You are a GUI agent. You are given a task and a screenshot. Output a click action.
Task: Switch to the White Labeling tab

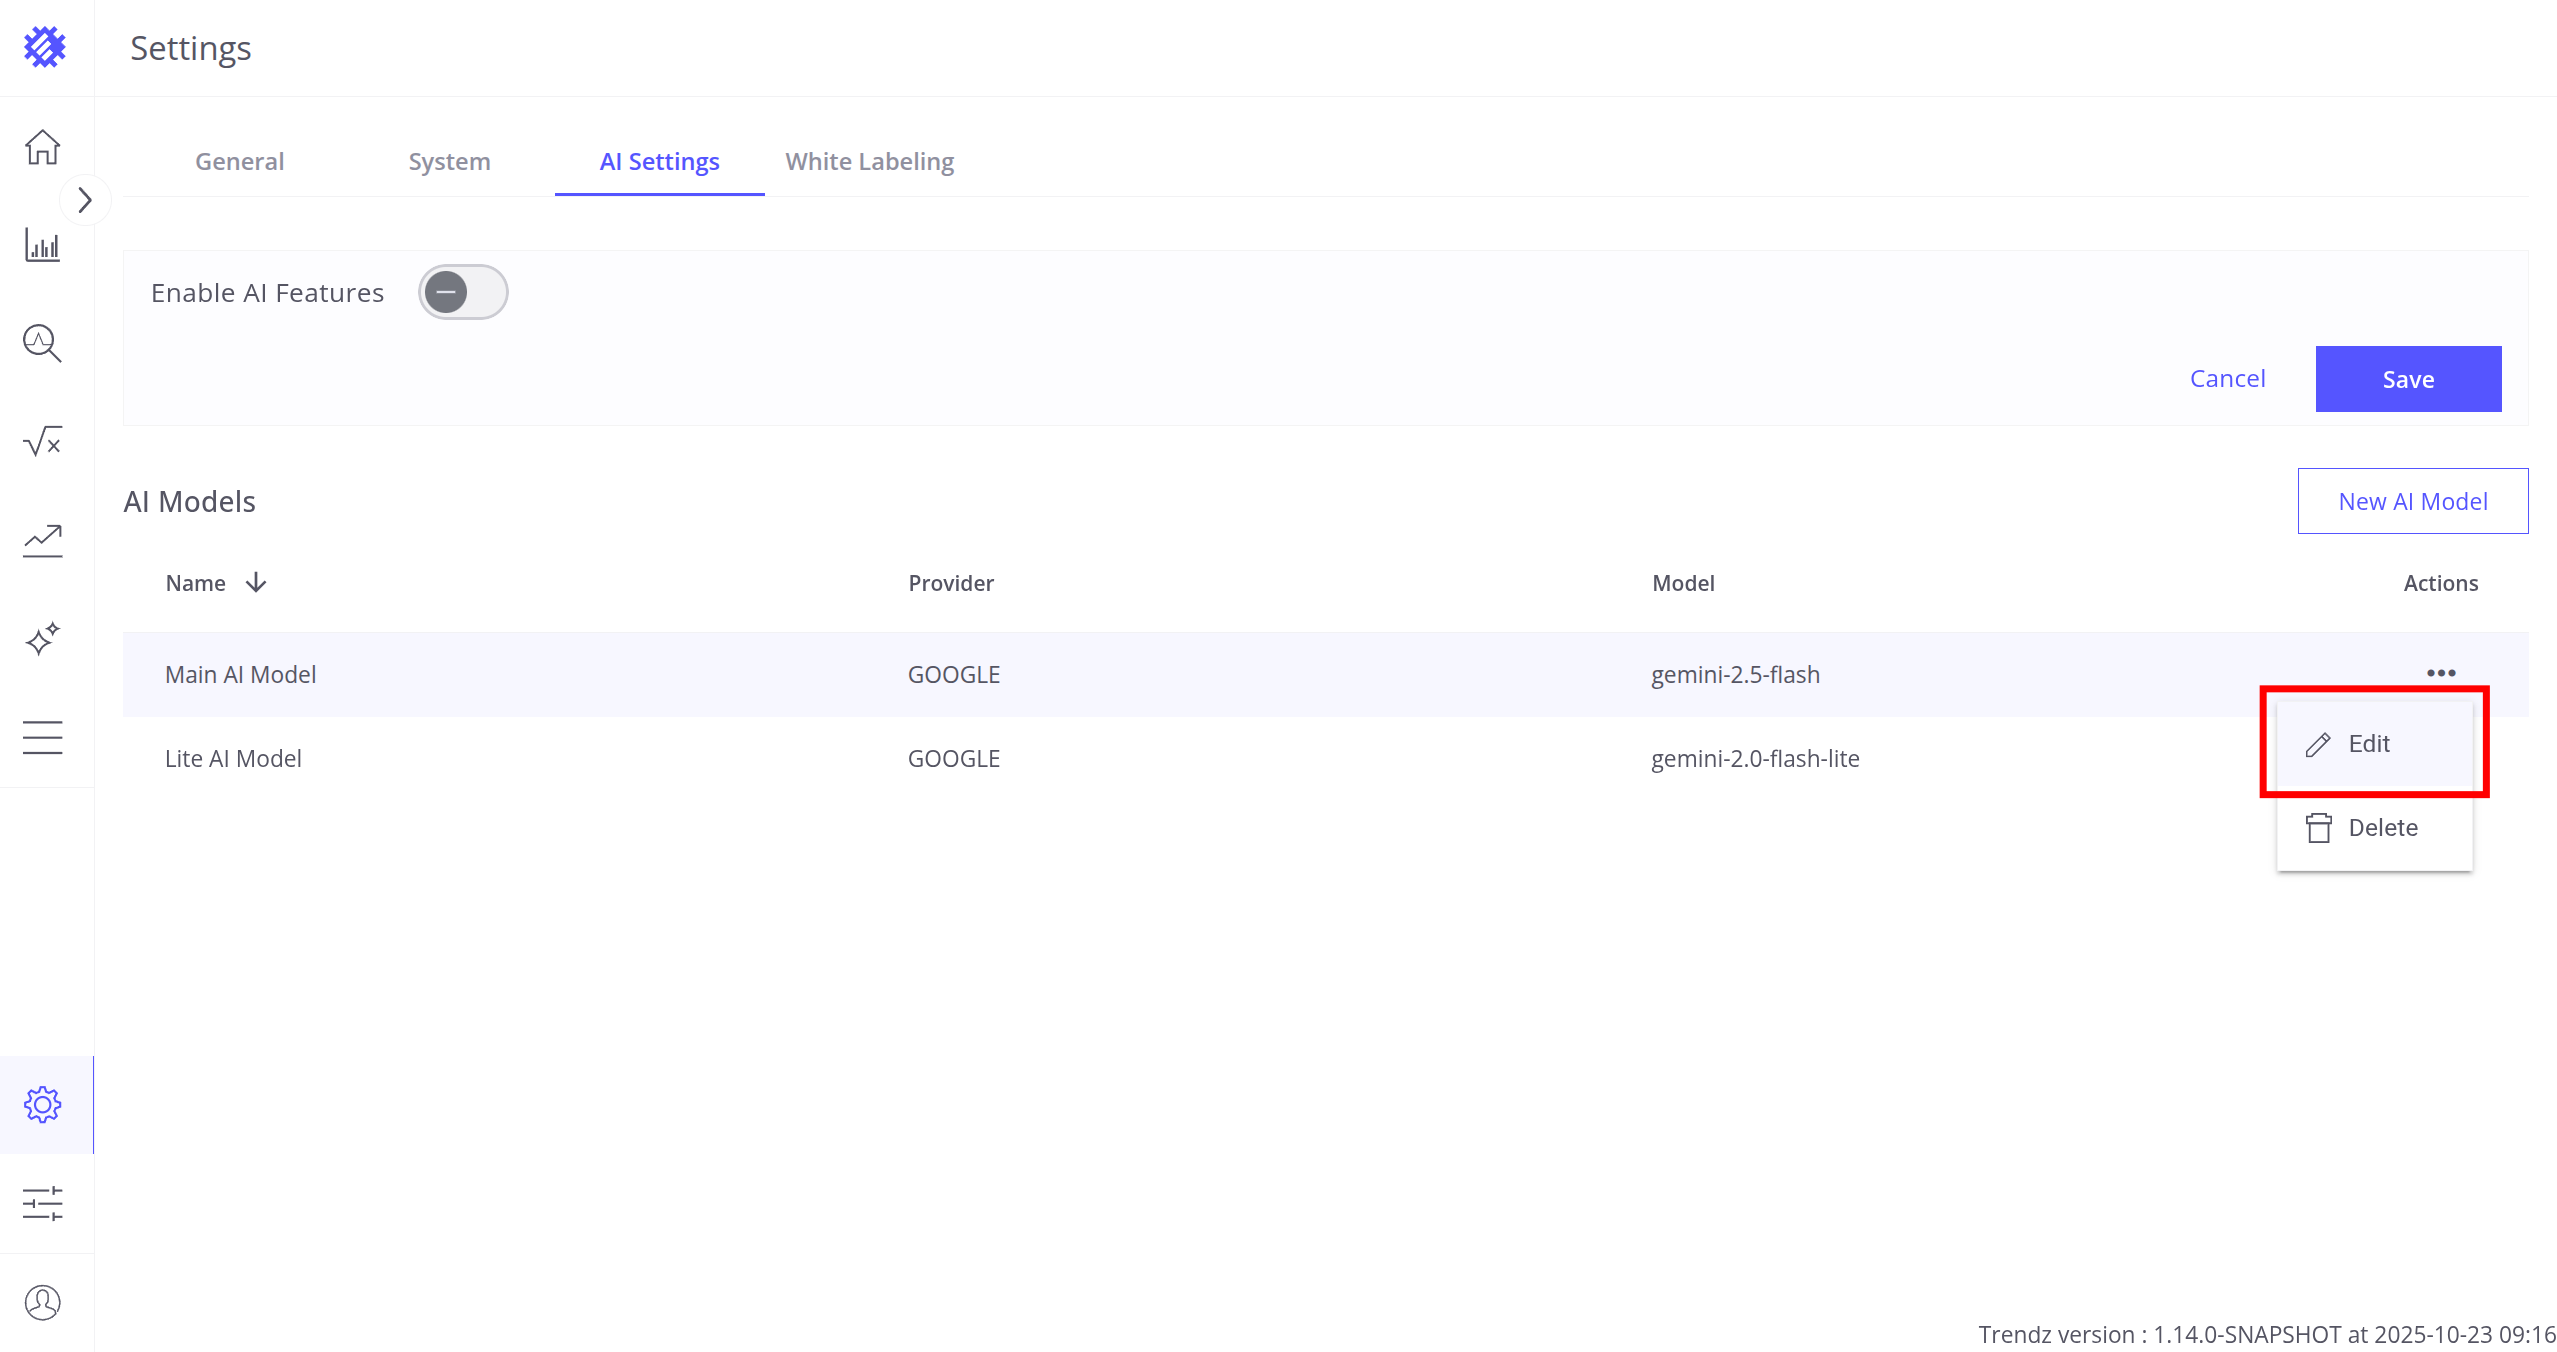tap(869, 161)
